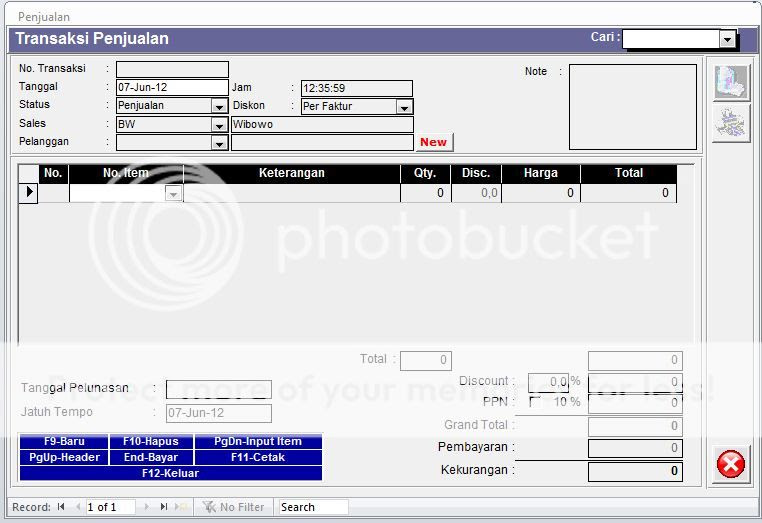Screen dimensions: 762x523
Task: Click the End-Bayar button
Action: (x=151, y=457)
